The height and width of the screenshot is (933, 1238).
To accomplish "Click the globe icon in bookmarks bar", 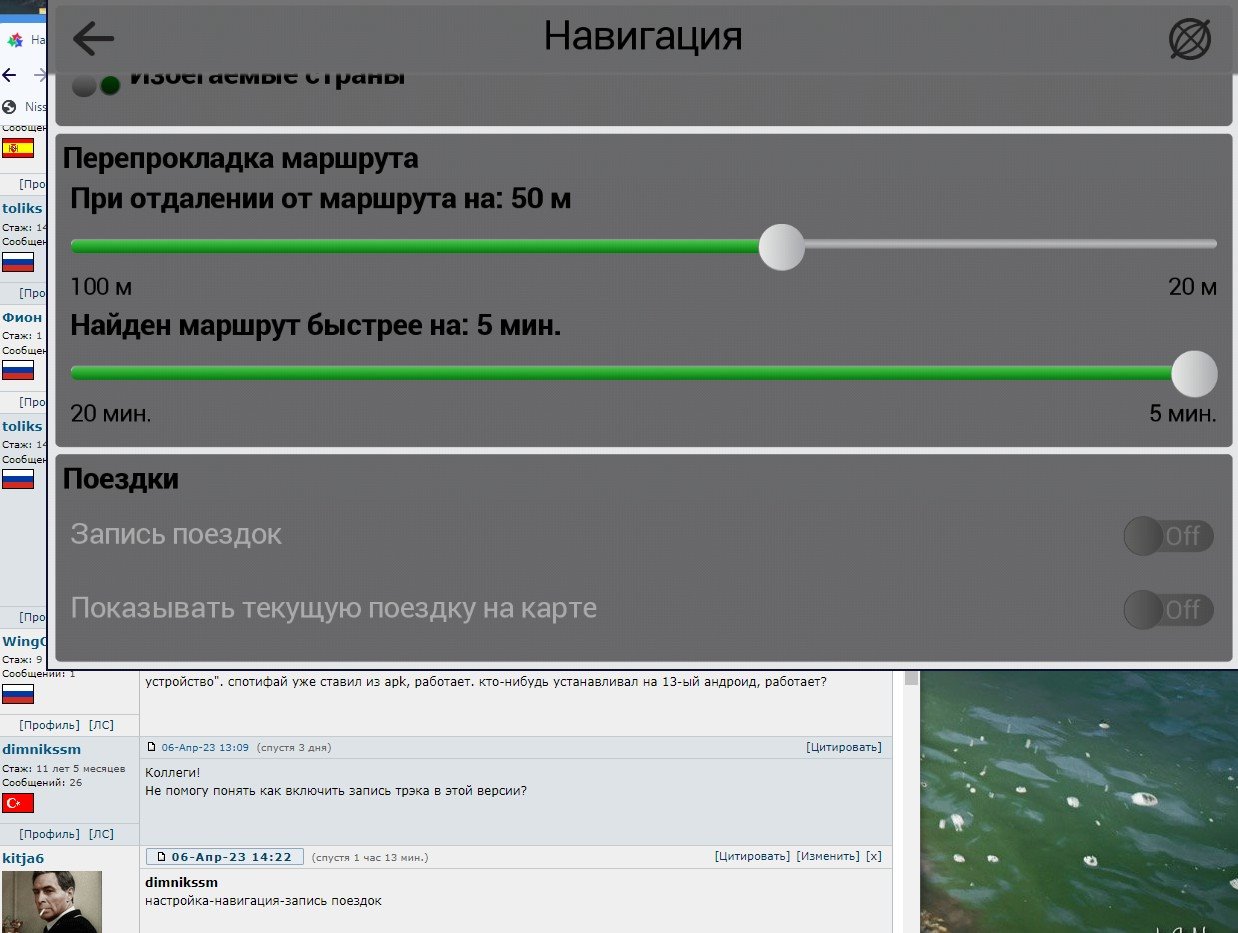I will pos(10,107).
